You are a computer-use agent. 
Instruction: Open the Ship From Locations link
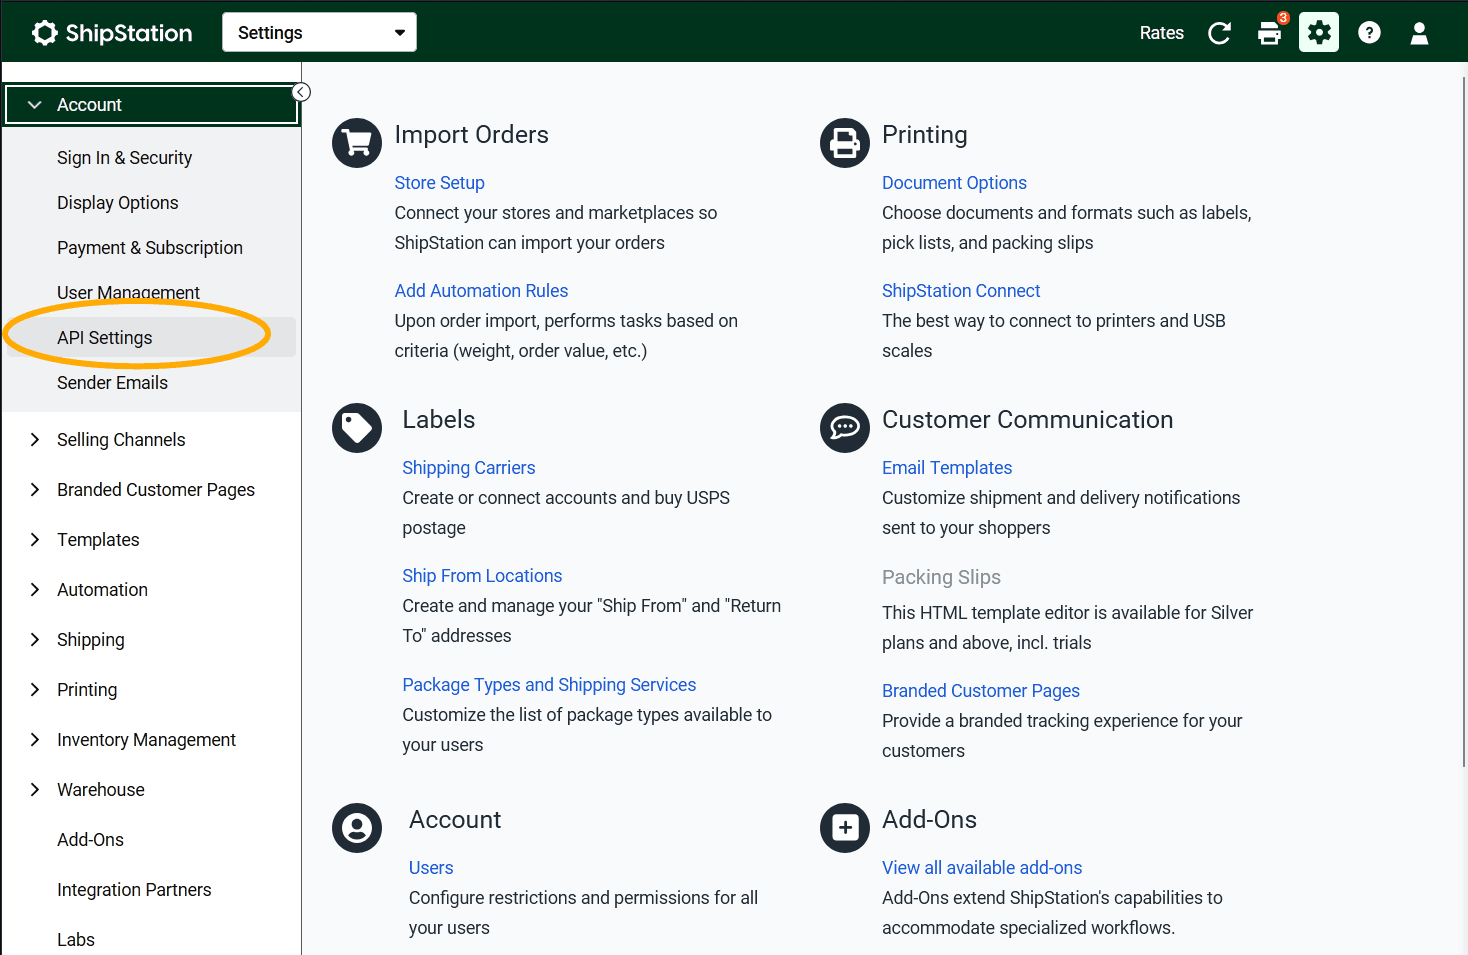pyautogui.click(x=482, y=576)
